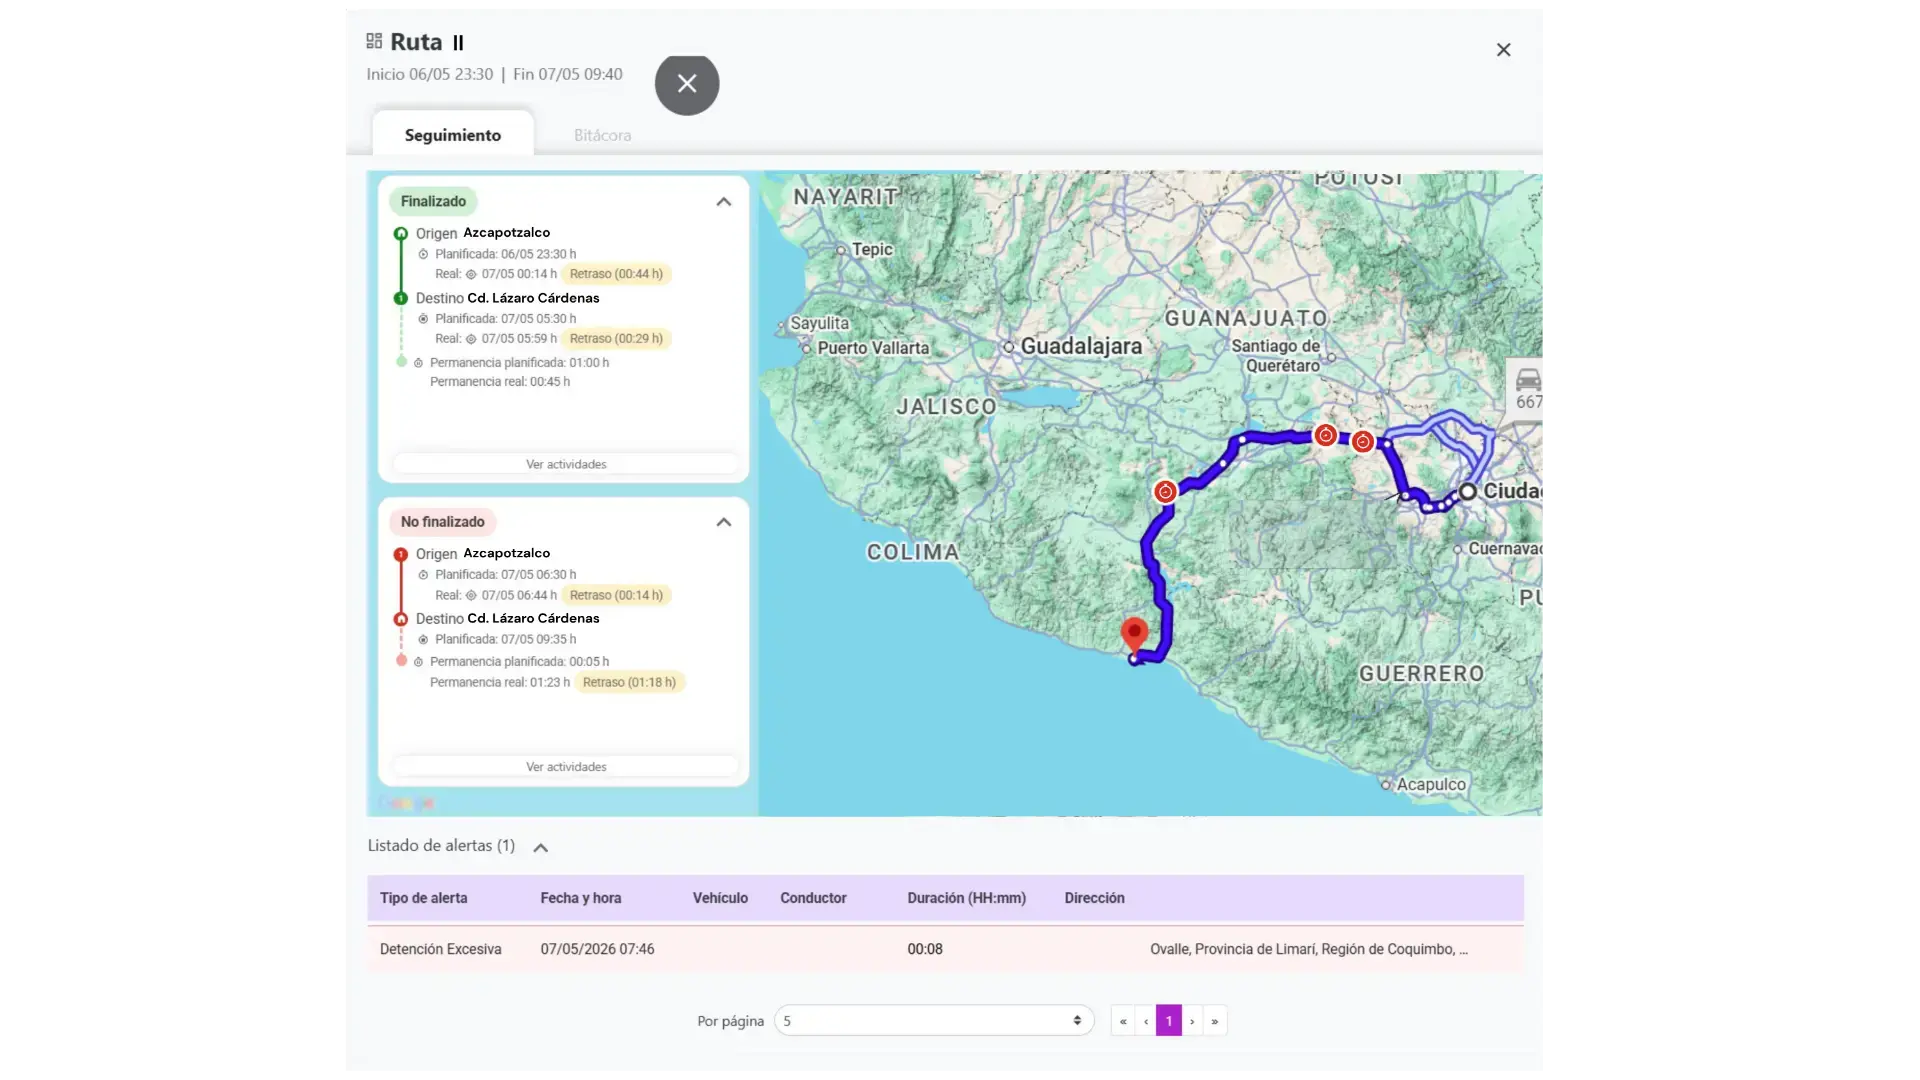This screenshot has height=1080, width=1920.
Task: Click the dark circular close button
Action: tap(687, 84)
